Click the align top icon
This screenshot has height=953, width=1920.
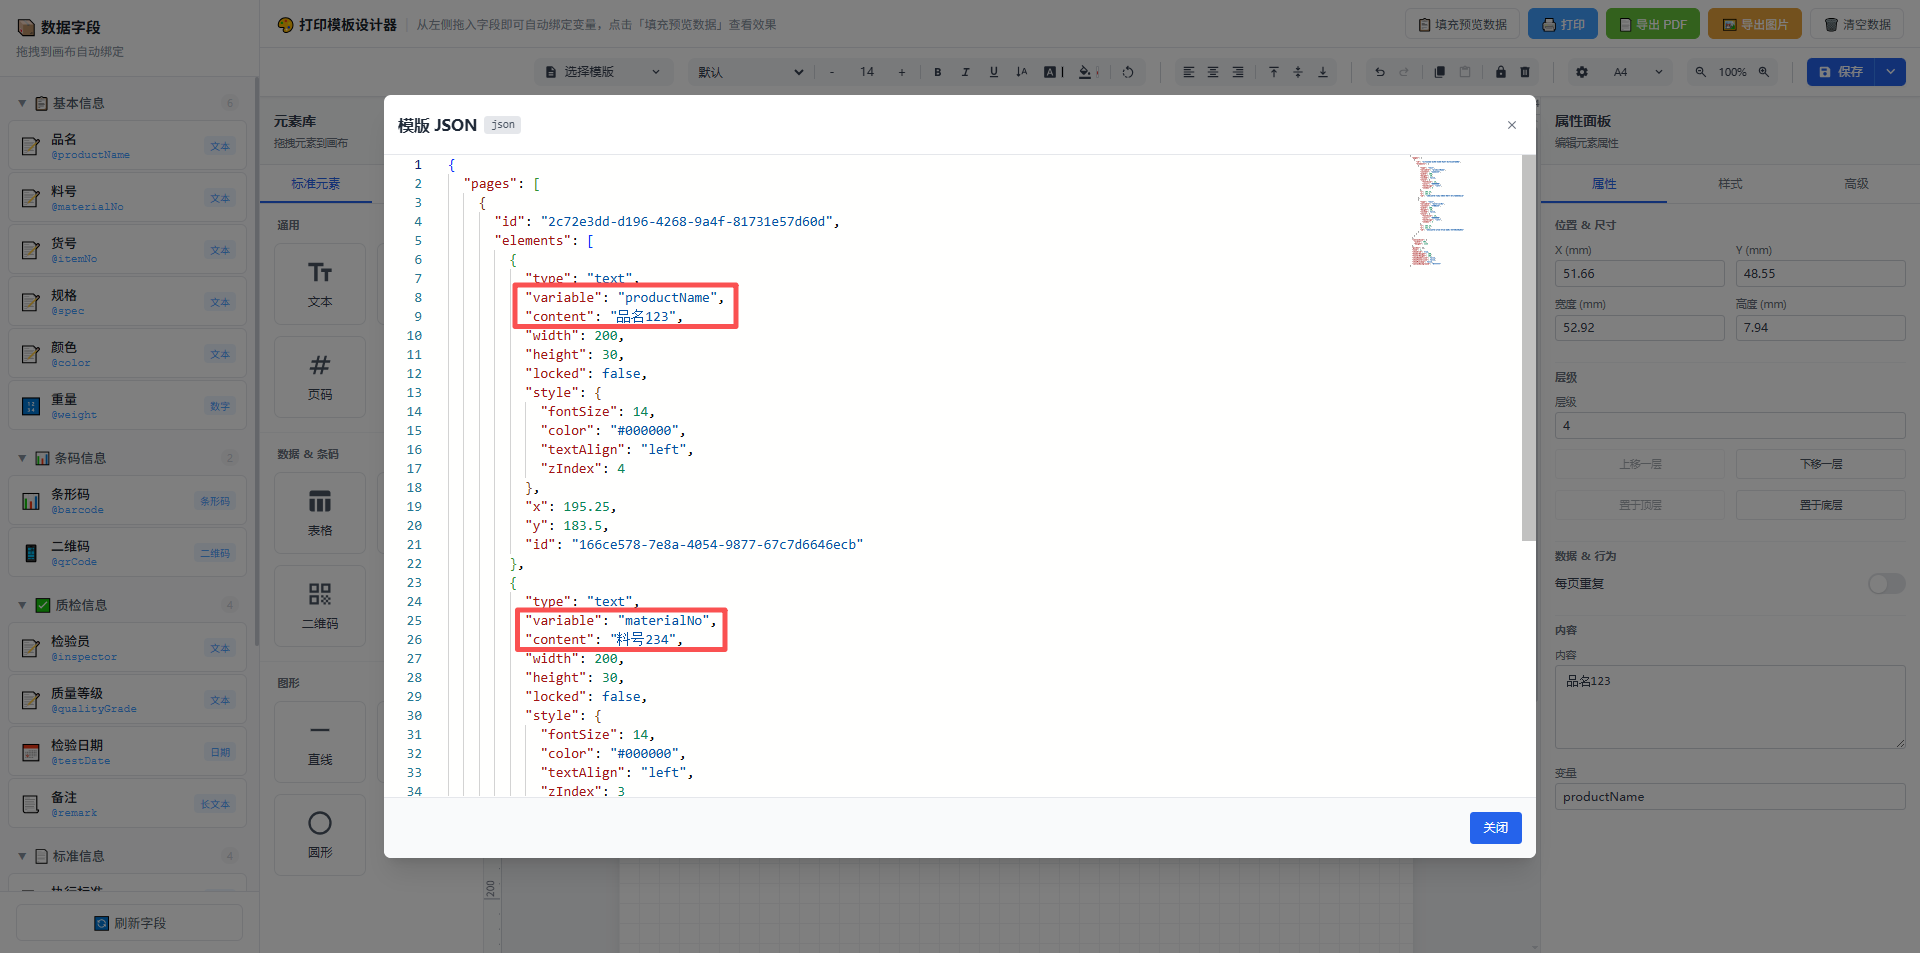pos(1273,72)
